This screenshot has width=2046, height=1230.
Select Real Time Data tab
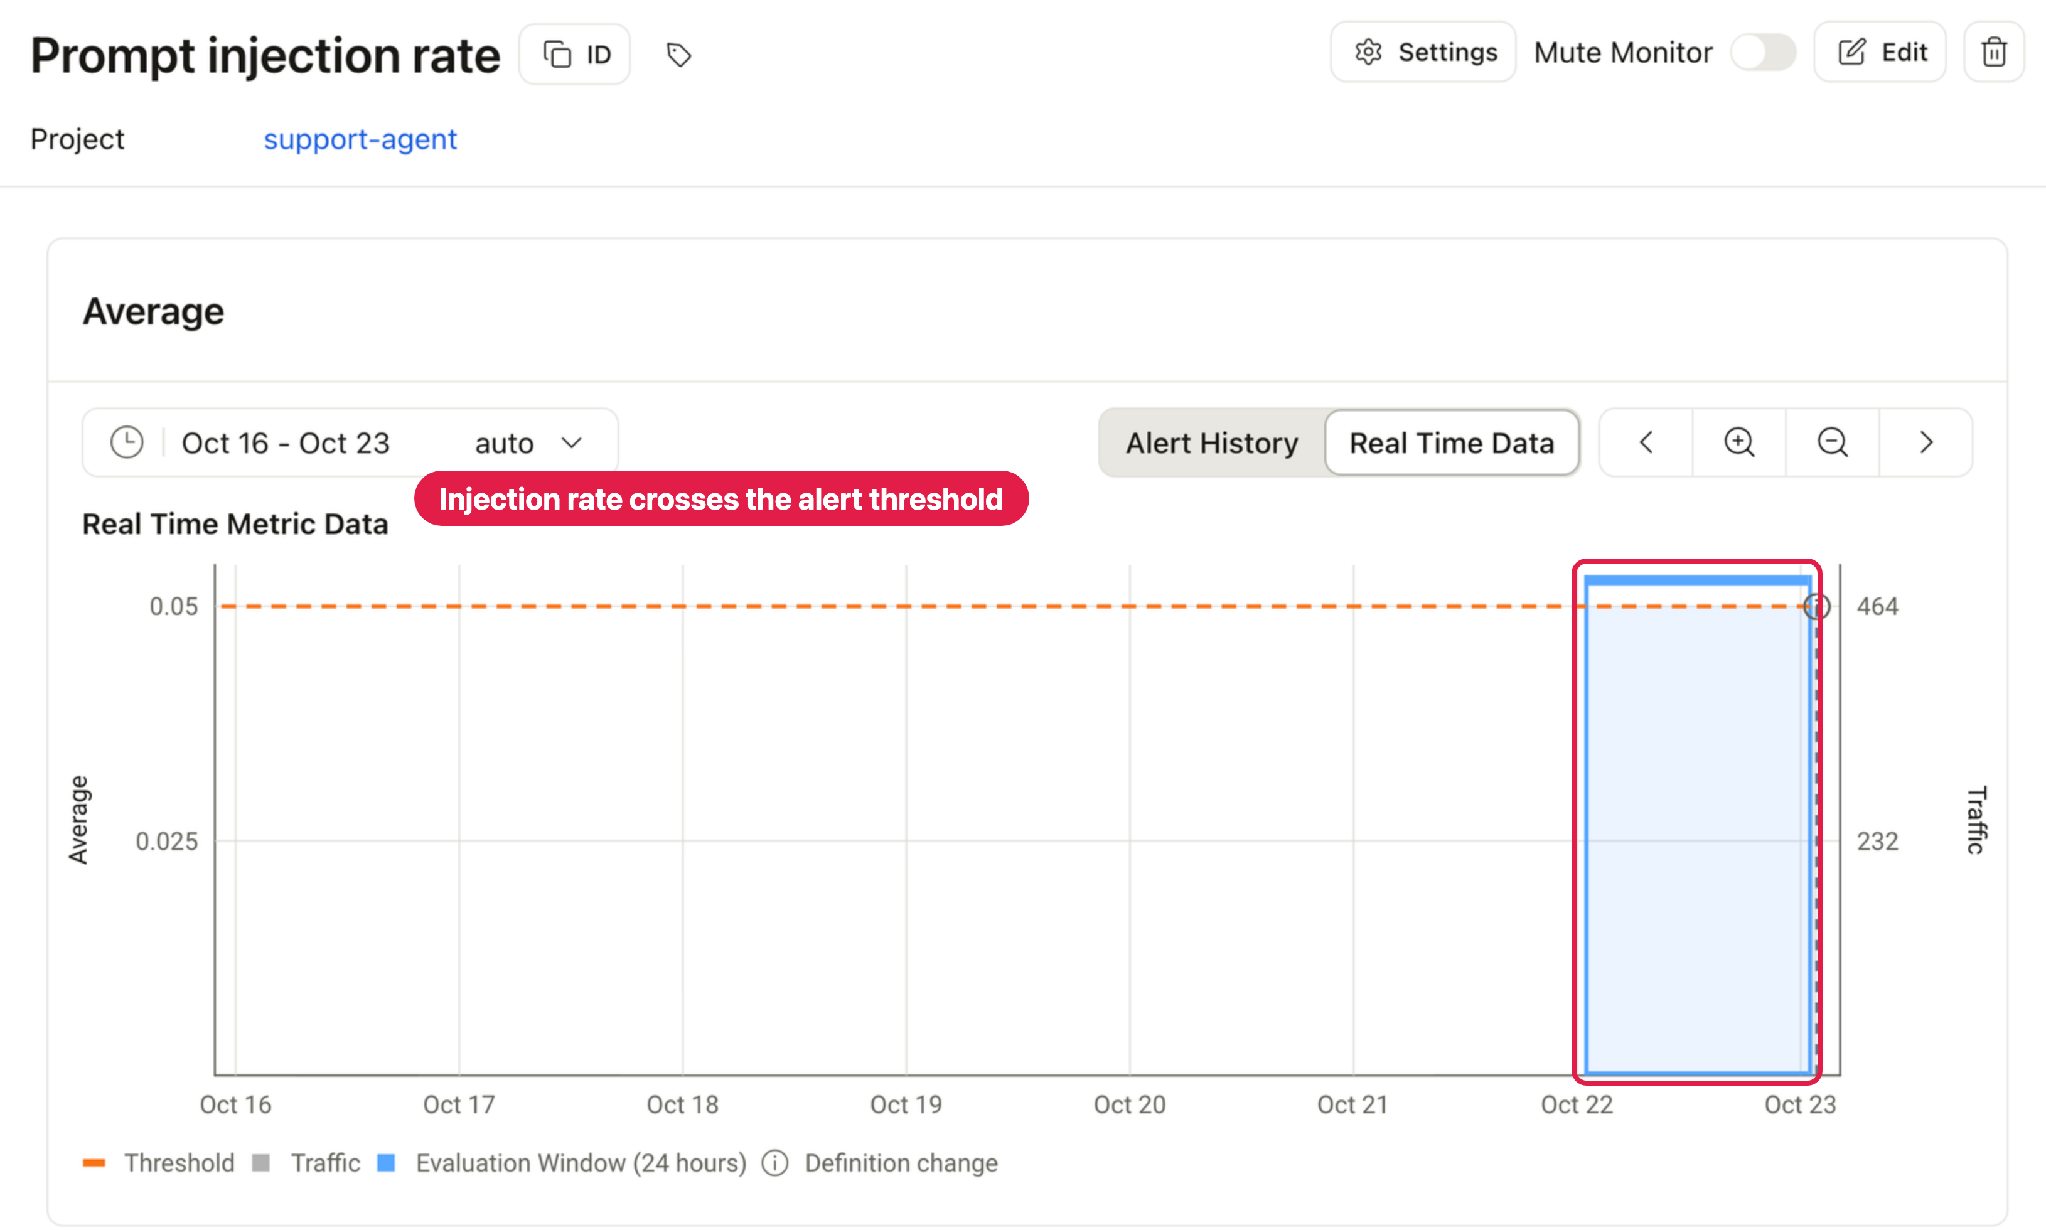(x=1452, y=443)
